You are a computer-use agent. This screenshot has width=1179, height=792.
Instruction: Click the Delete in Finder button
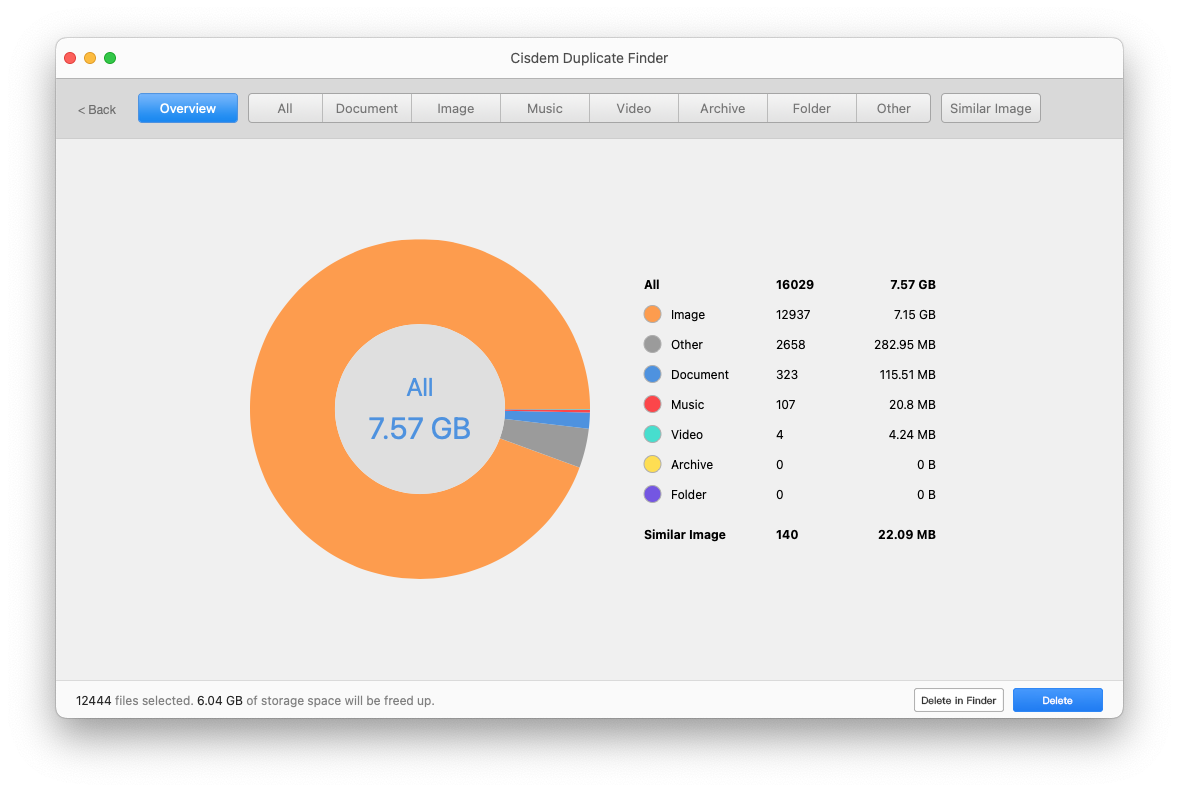[x=958, y=700]
